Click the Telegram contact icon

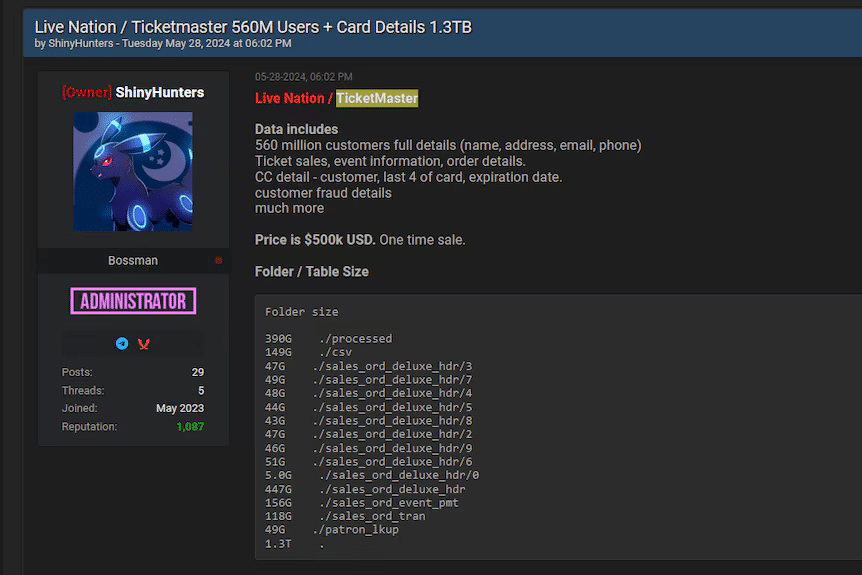pyautogui.click(x=122, y=343)
